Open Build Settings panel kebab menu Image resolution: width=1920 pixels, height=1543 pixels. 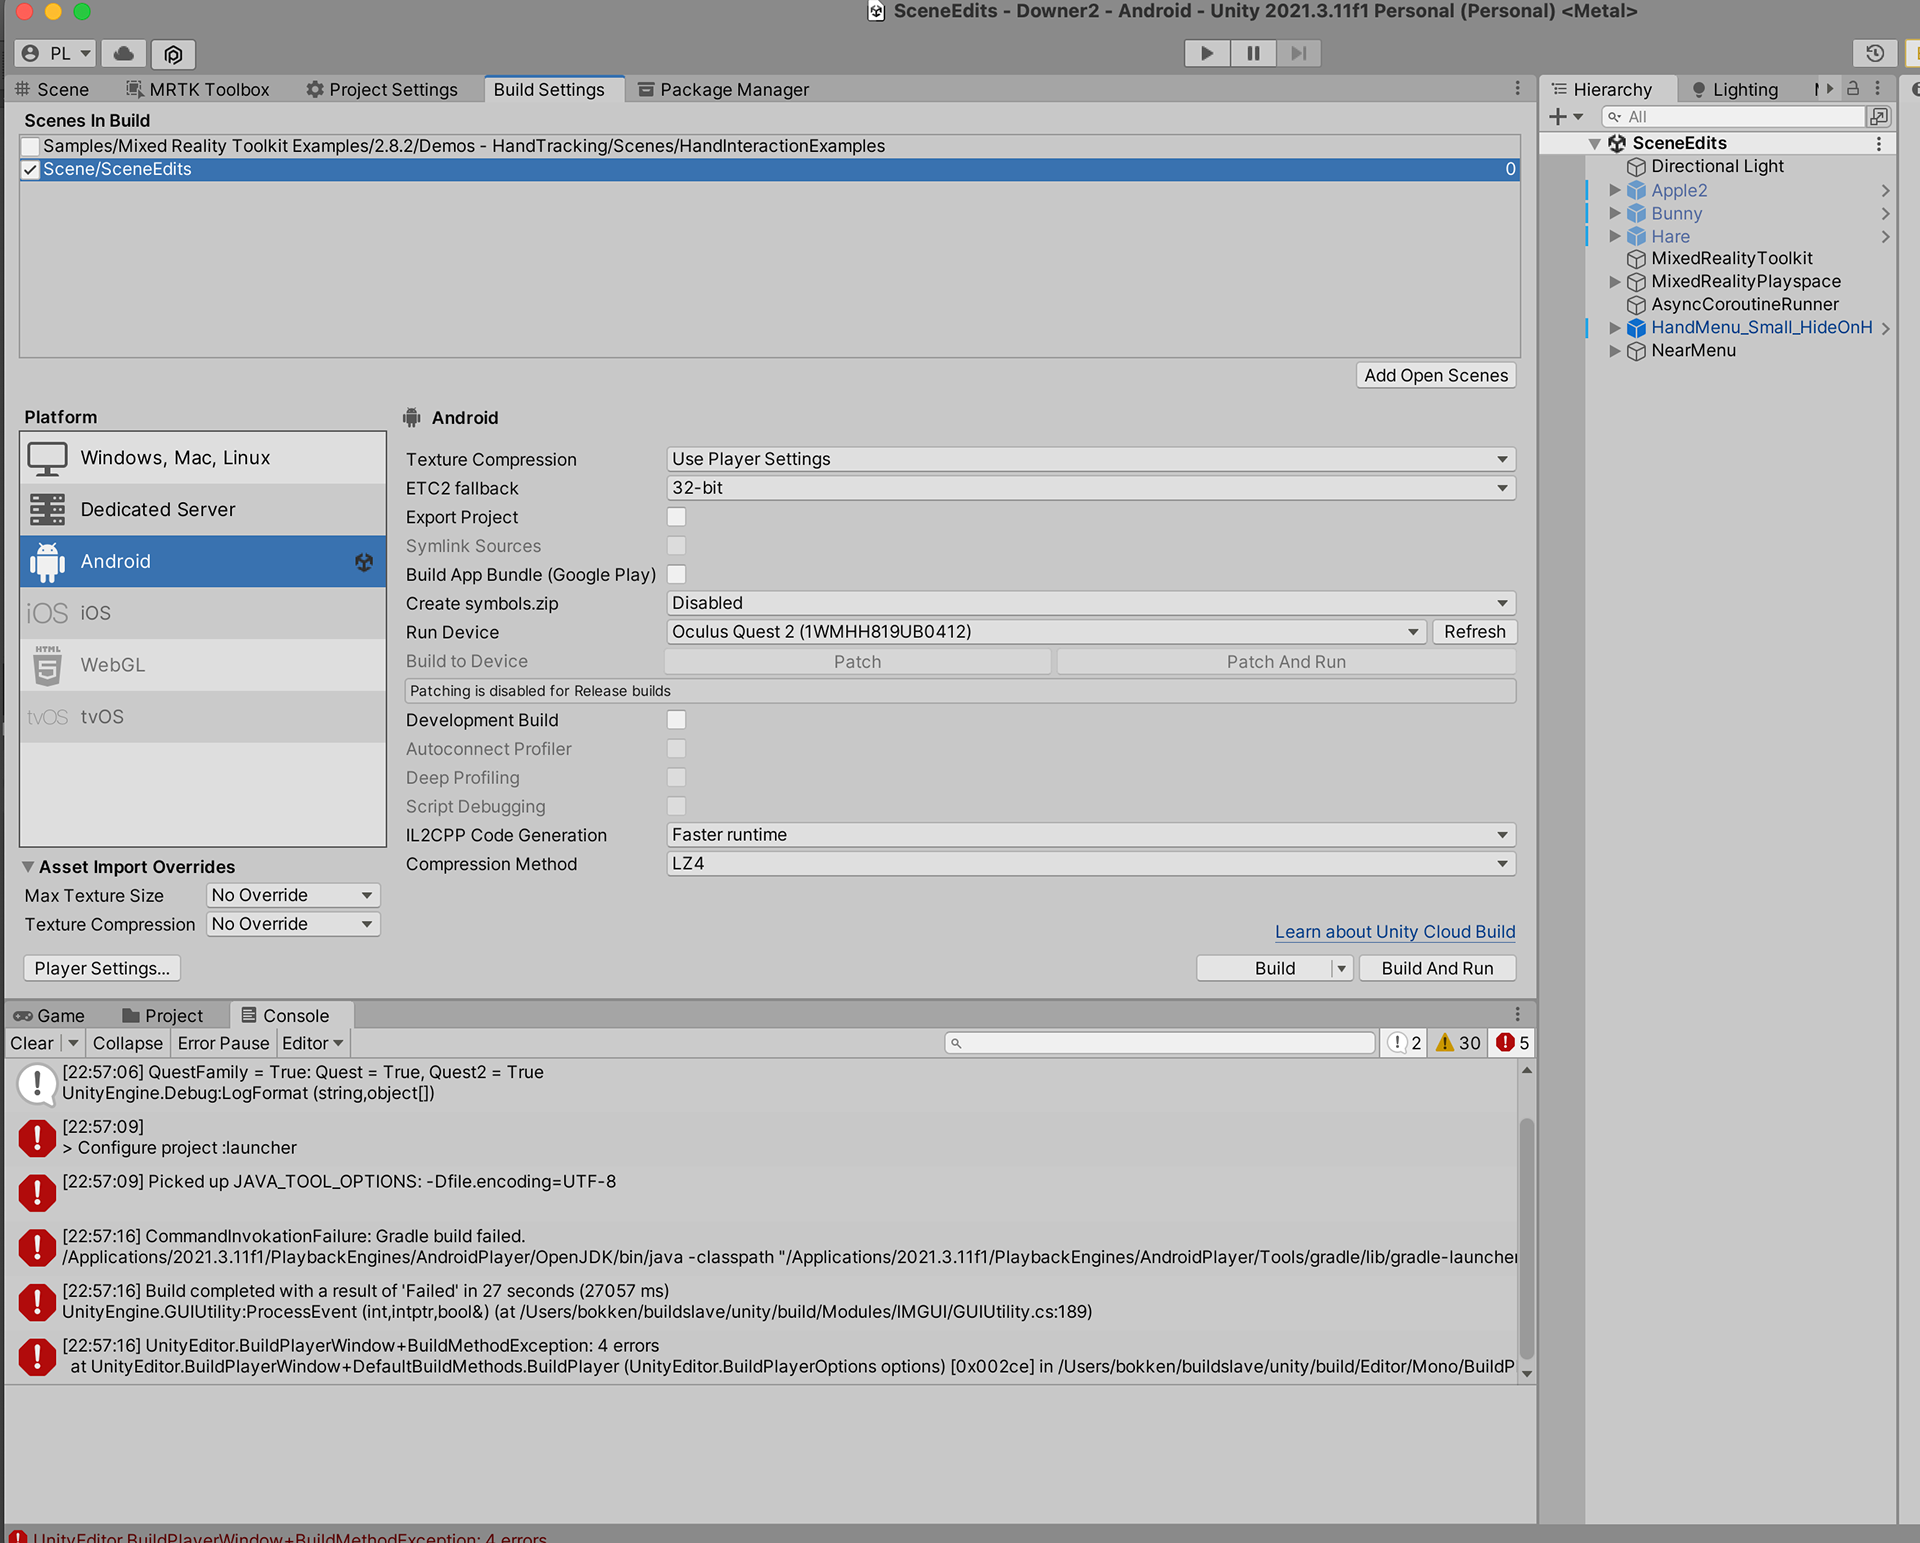(x=1517, y=88)
